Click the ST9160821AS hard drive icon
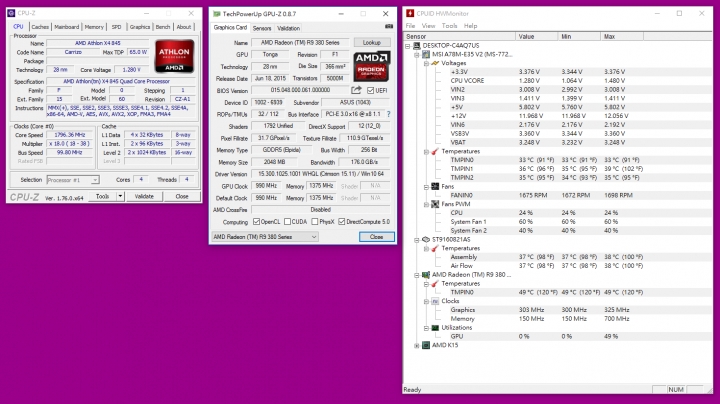This screenshot has height=404, width=720. coord(426,239)
